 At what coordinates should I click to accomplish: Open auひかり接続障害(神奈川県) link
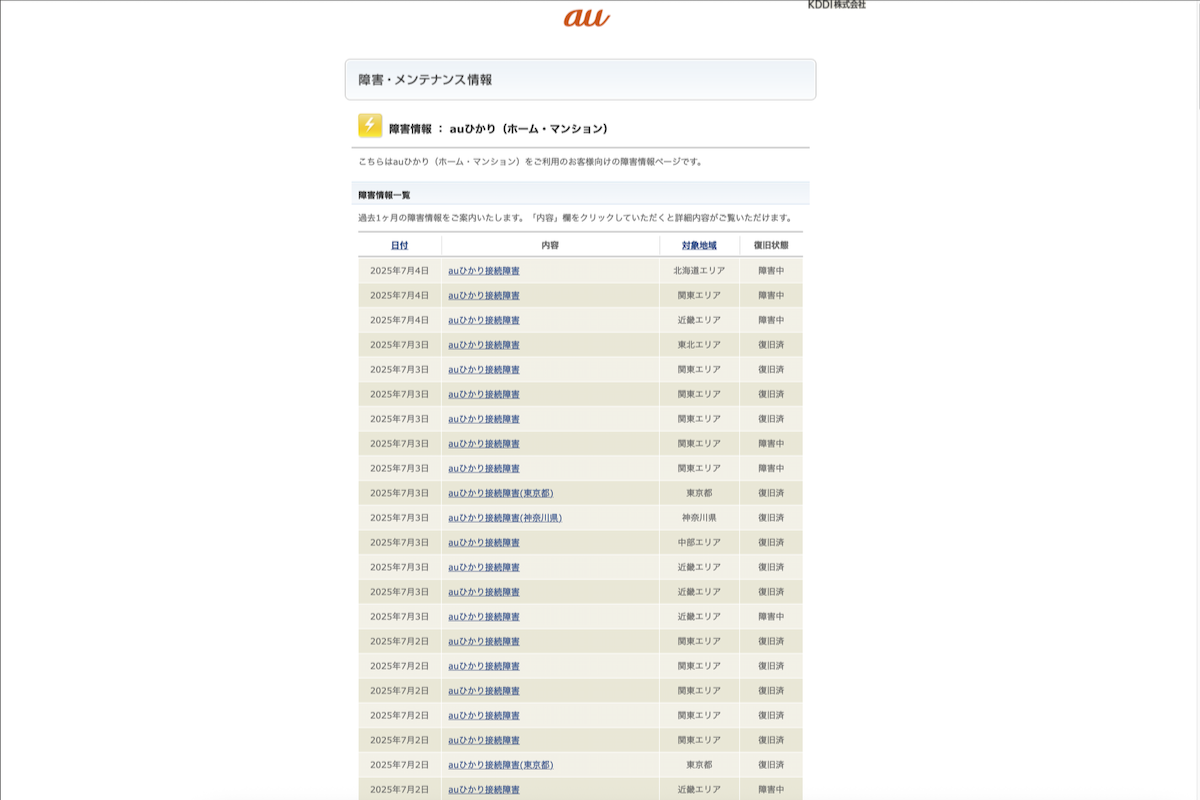pyautogui.click(x=505, y=518)
